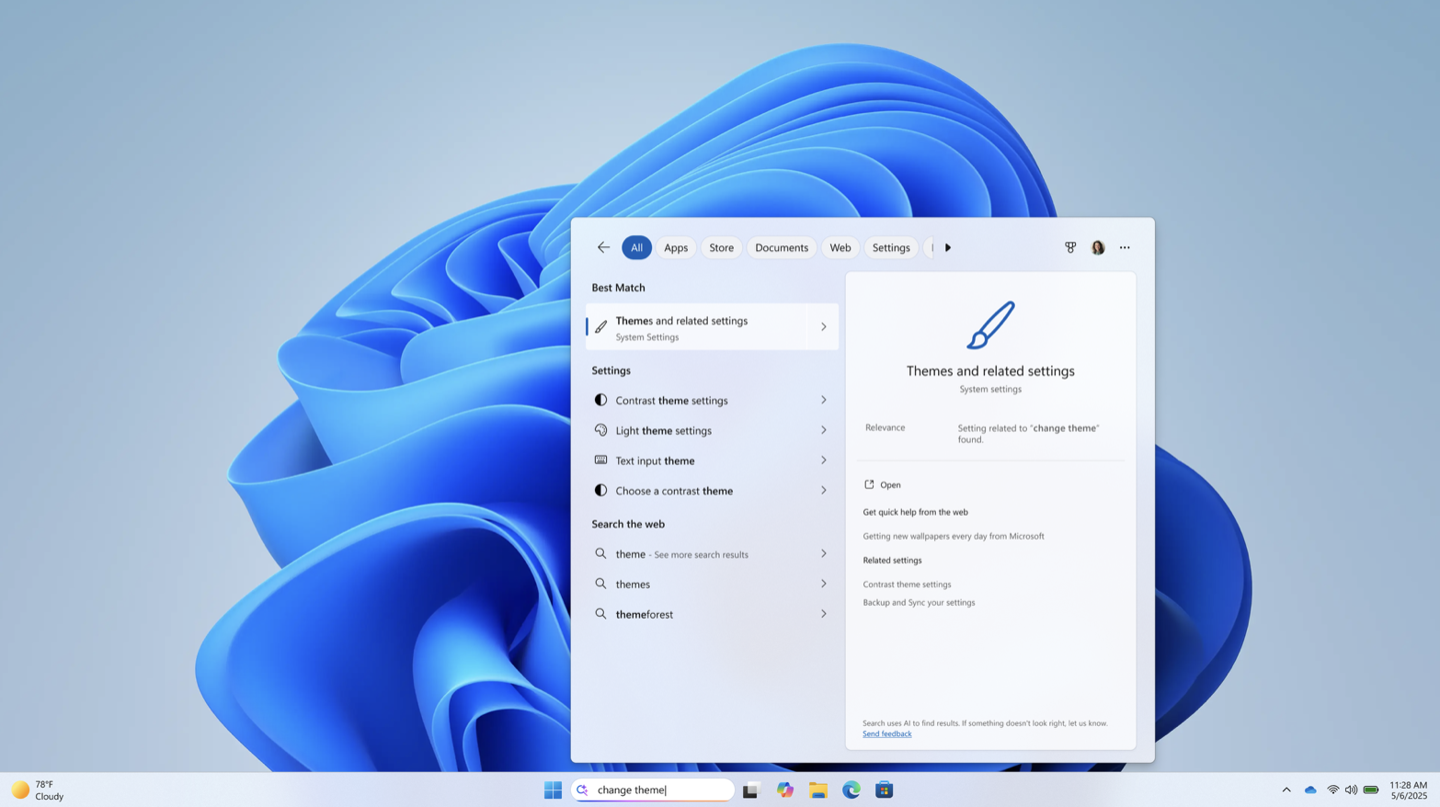The height and width of the screenshot is (807, 1440).
Task: Expand the themeforest web suggestion chevron
Action: pyautogui.click(x=823, y=613)
